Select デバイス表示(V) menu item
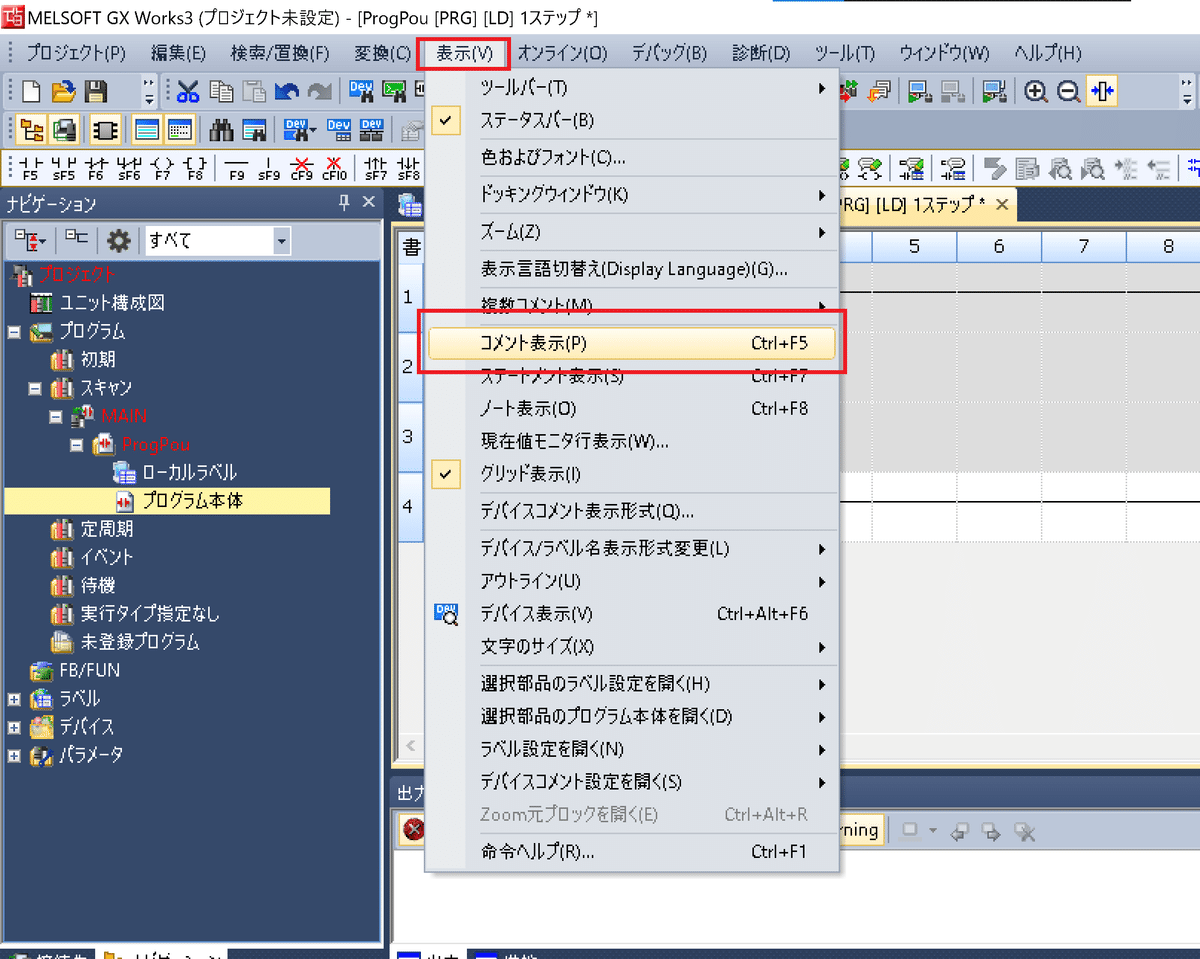1200x959 pixels. [632, 614]
